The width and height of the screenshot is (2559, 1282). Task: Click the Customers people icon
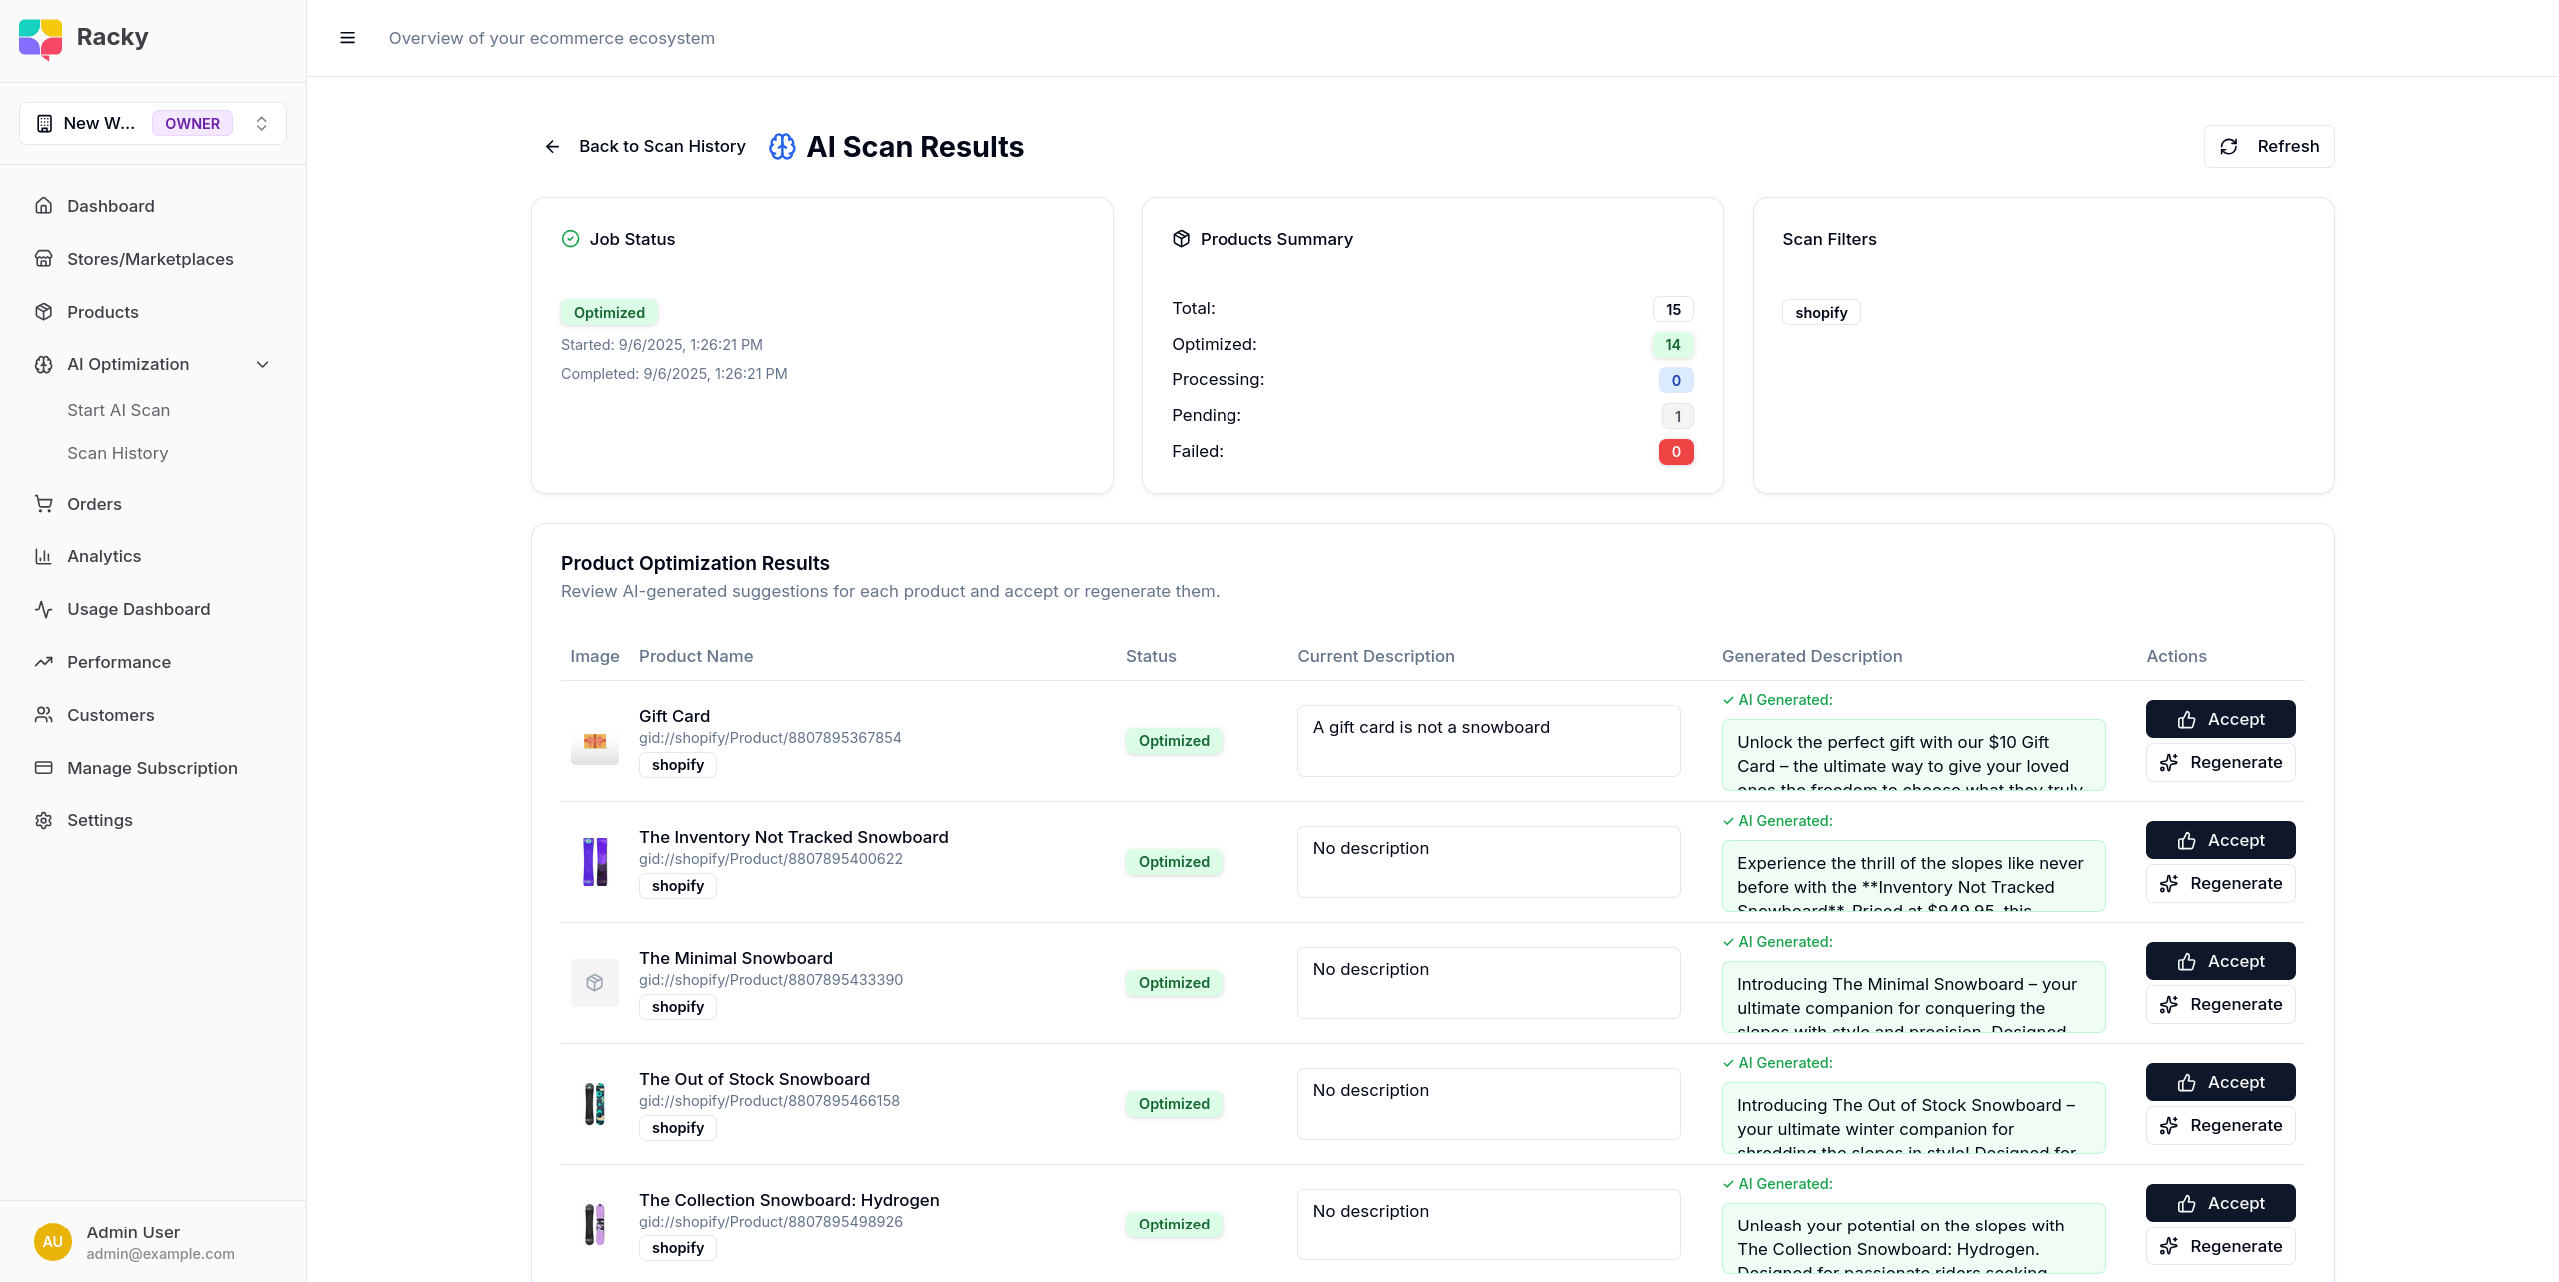(x=43, y=715)
